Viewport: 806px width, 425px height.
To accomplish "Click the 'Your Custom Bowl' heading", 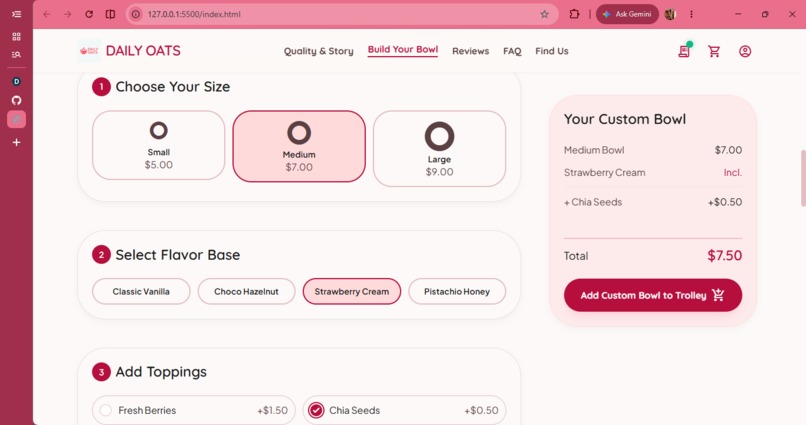I will coord(625,119).
